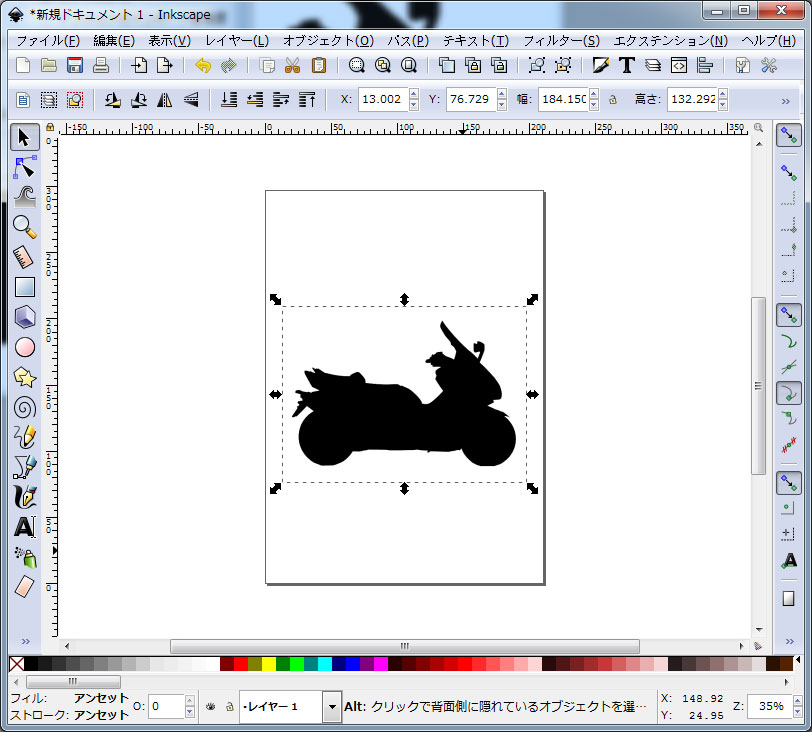Click the Undo arrow icon
Image resolution: width=812 pixels, height=732 pixels.
click(x=204, y=66)
